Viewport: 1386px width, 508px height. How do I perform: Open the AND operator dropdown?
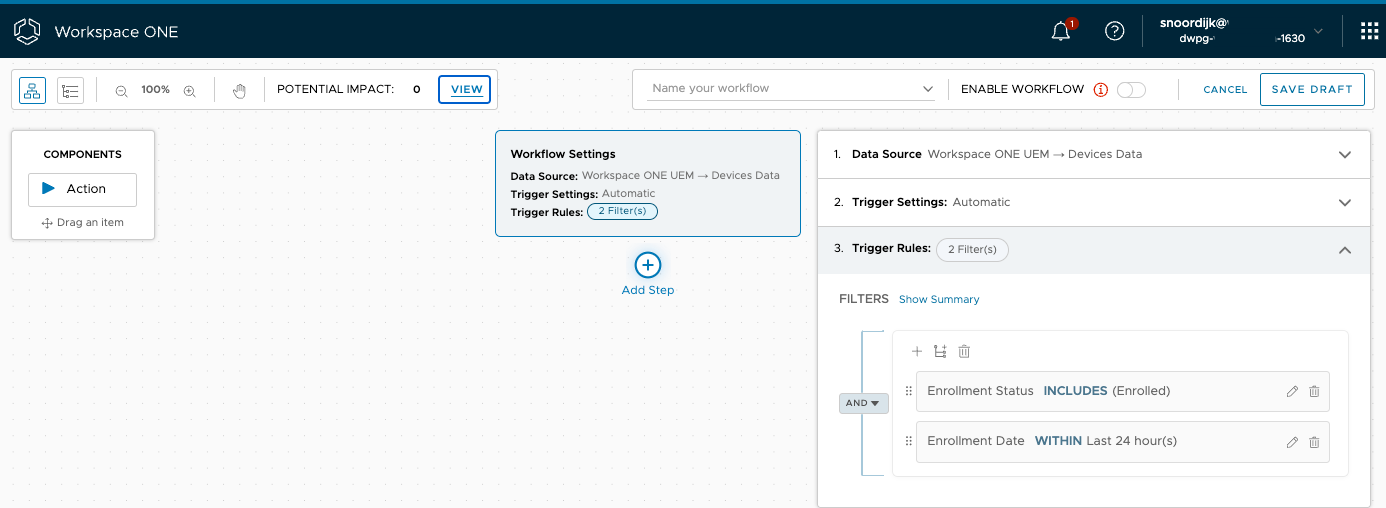863,403
